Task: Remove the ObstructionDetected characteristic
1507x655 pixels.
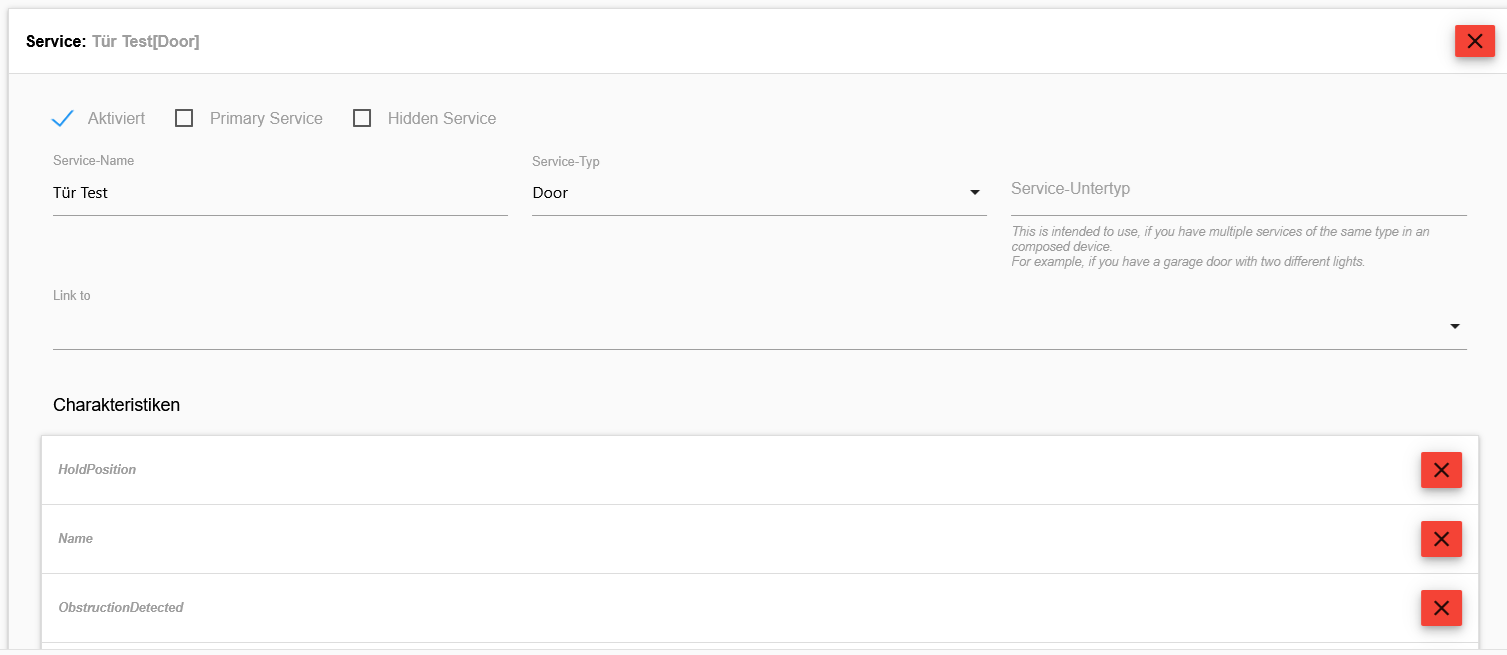Action: click(x=1441, y=608)
